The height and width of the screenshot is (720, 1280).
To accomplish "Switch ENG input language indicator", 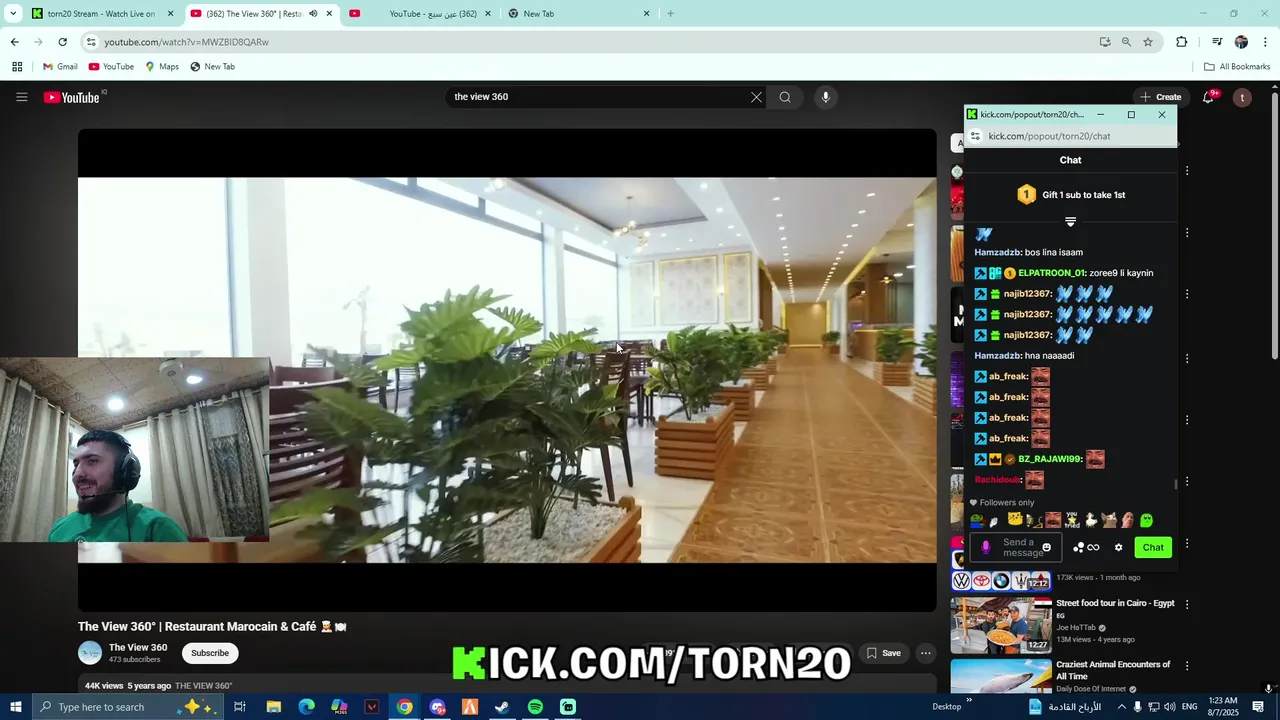I will tap(1190, 707).
